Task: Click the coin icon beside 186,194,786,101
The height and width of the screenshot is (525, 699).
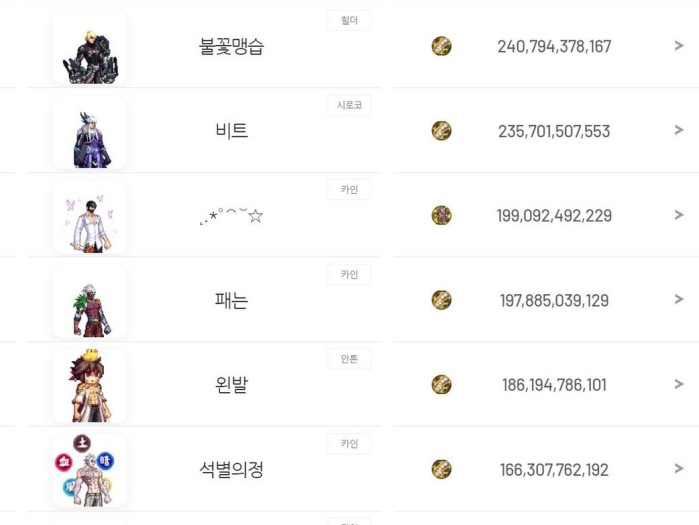Action: (441, 385)
